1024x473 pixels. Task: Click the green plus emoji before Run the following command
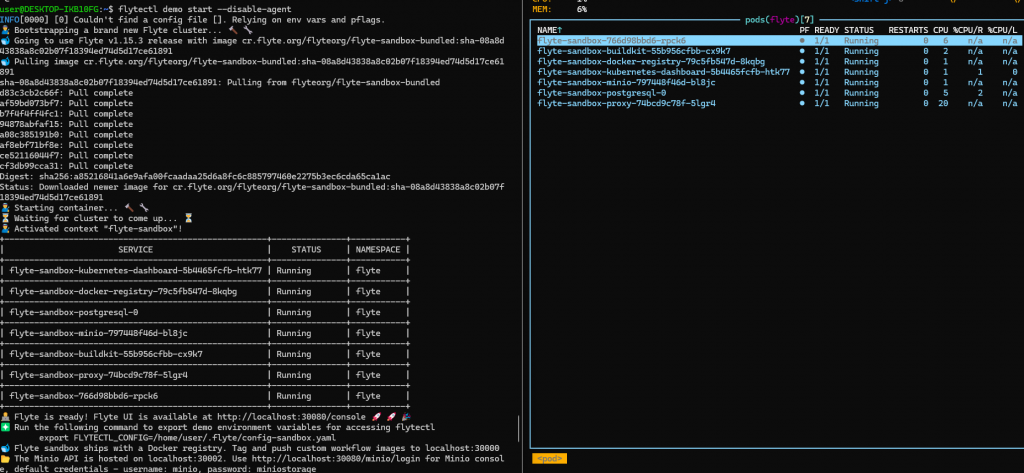point(5,427)
